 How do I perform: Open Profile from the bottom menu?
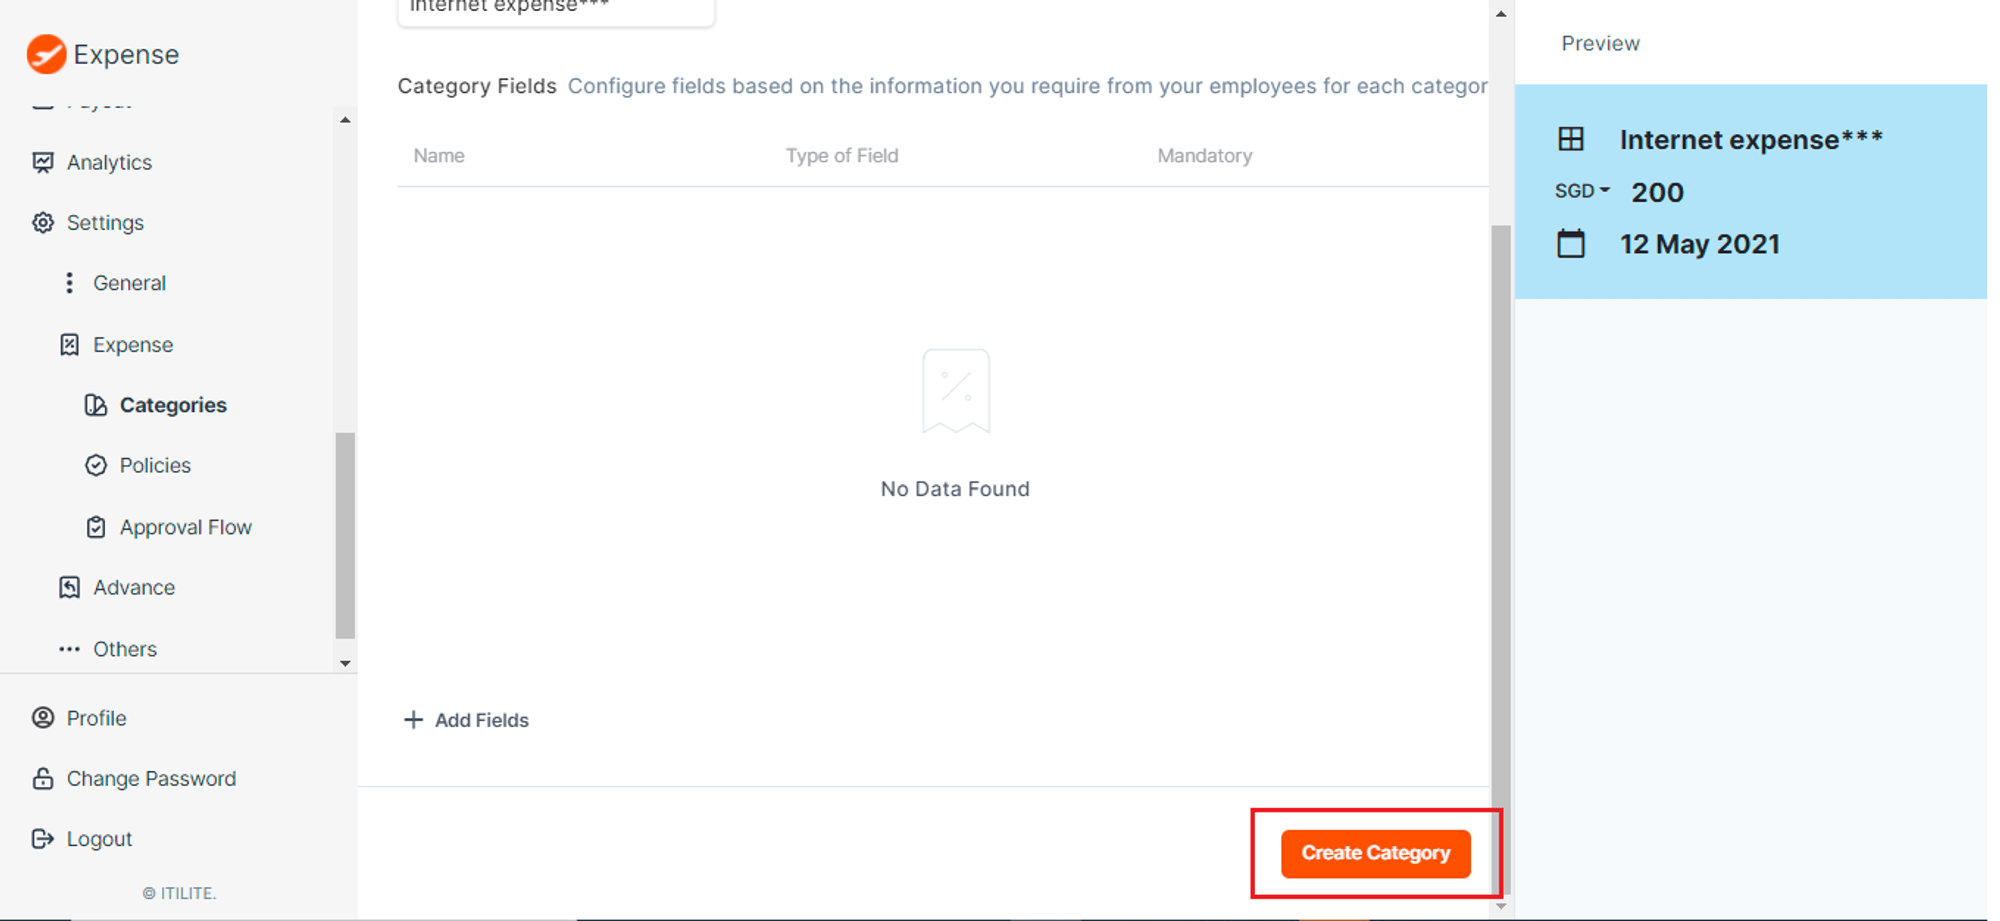click(95, 718)
